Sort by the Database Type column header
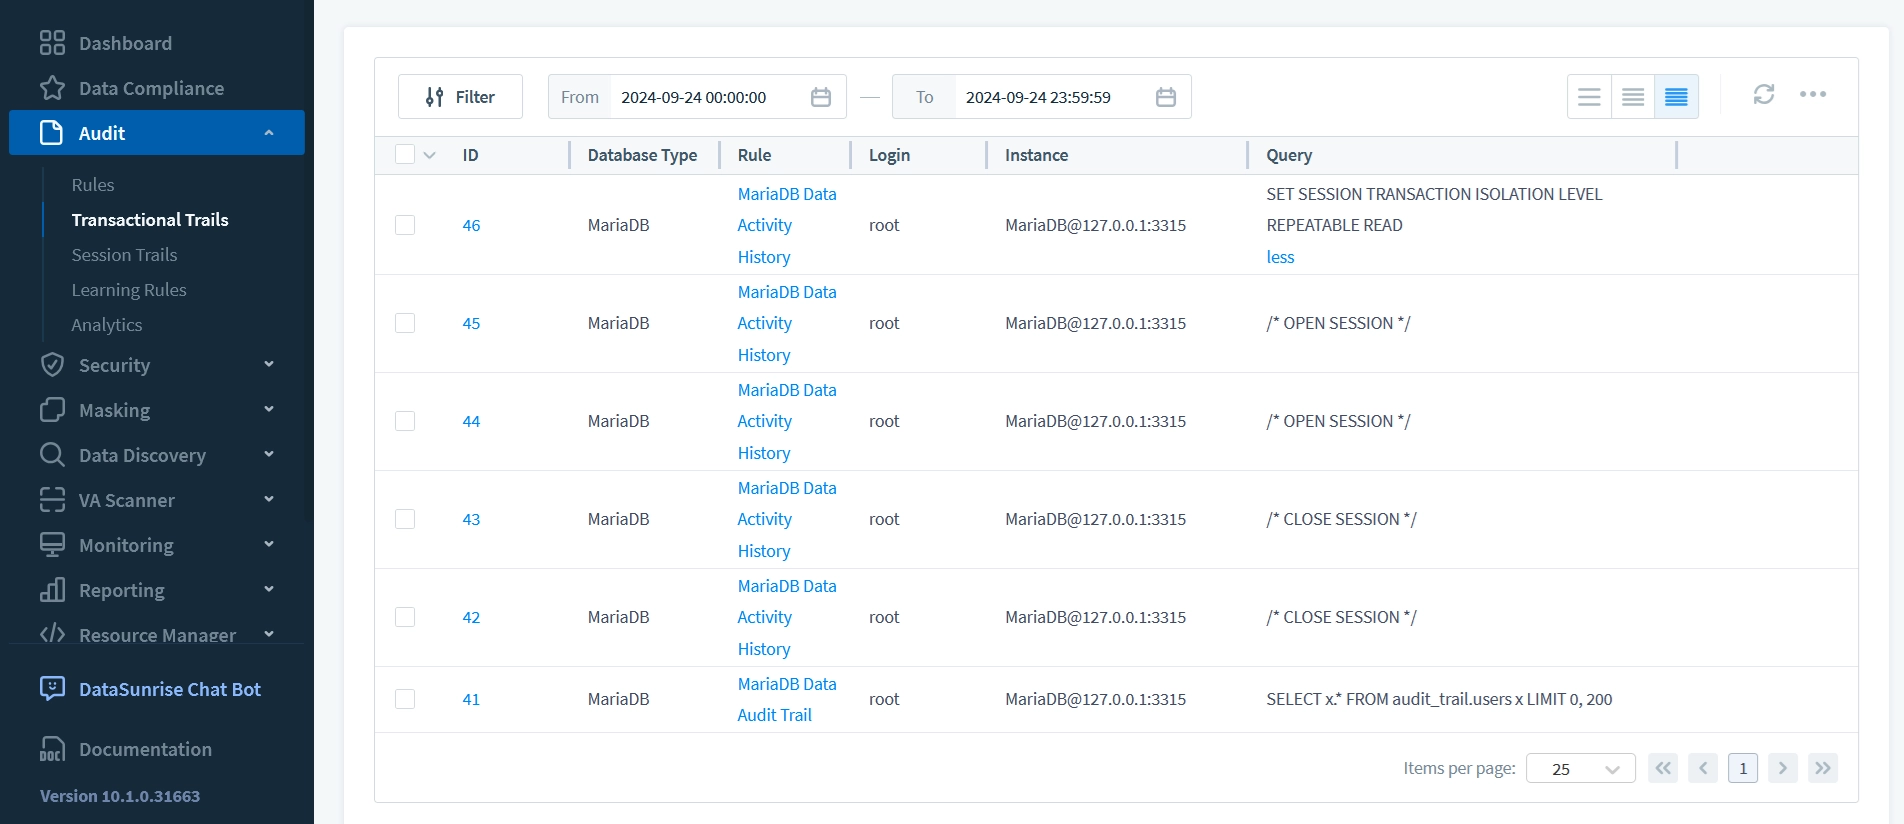 (x=642, y=155)
